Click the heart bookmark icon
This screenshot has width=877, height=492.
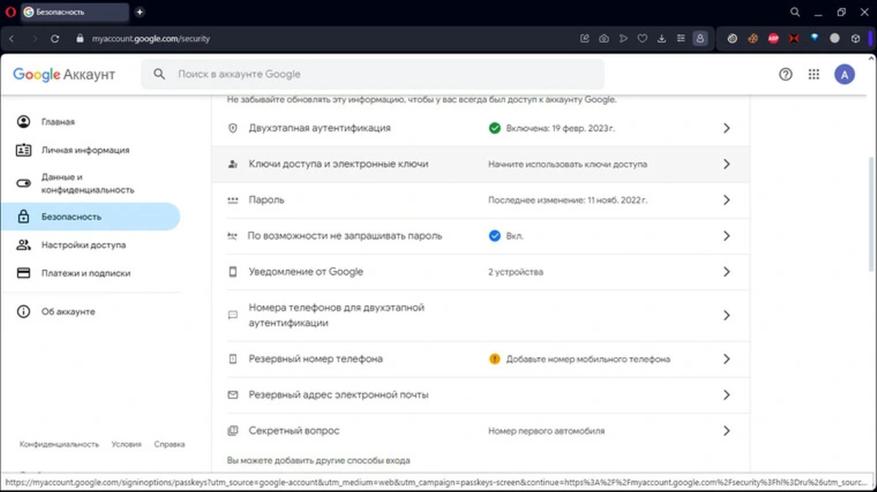(x=642, y=39)
